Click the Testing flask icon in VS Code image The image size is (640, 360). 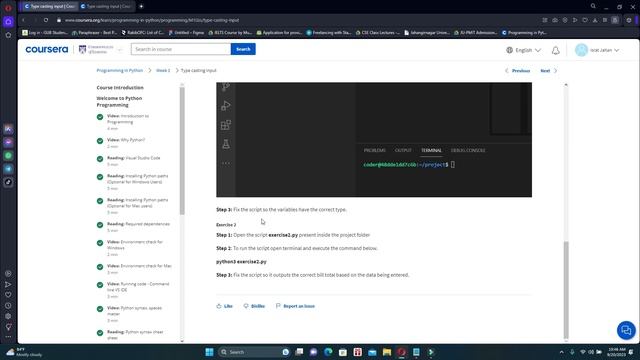(x=226, y=144)
